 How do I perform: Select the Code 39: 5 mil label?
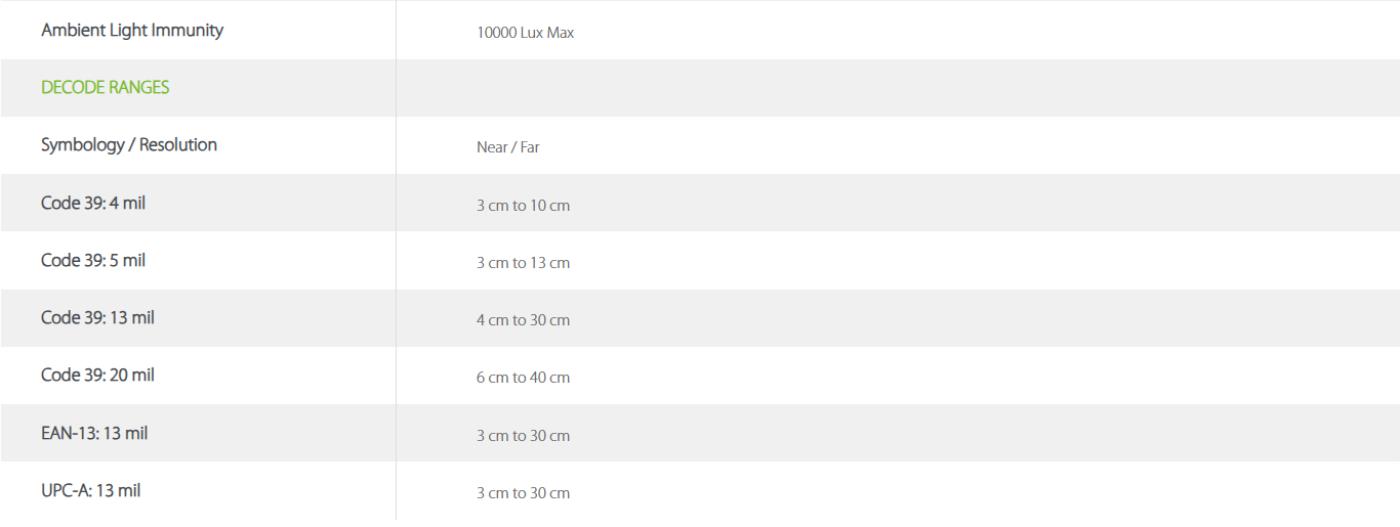[95, 260]
